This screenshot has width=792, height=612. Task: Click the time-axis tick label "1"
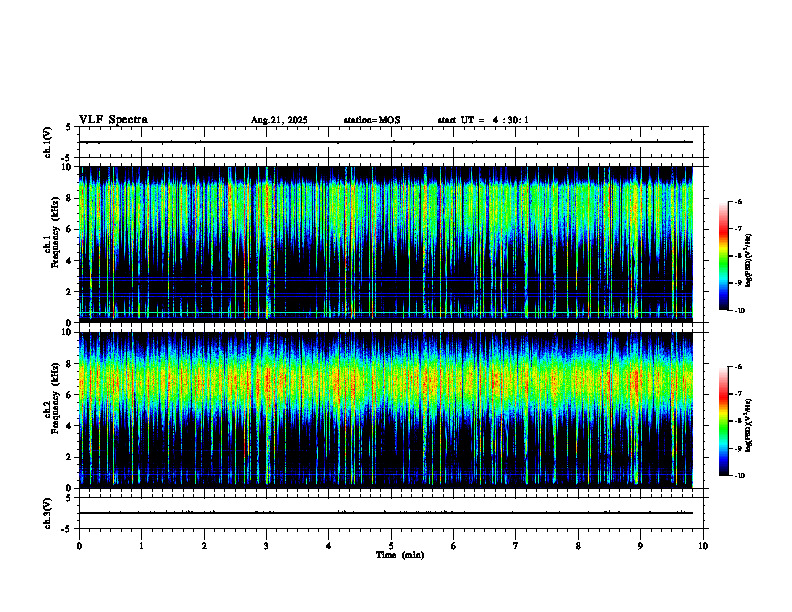pyautogui.click(x=141, y=546)
